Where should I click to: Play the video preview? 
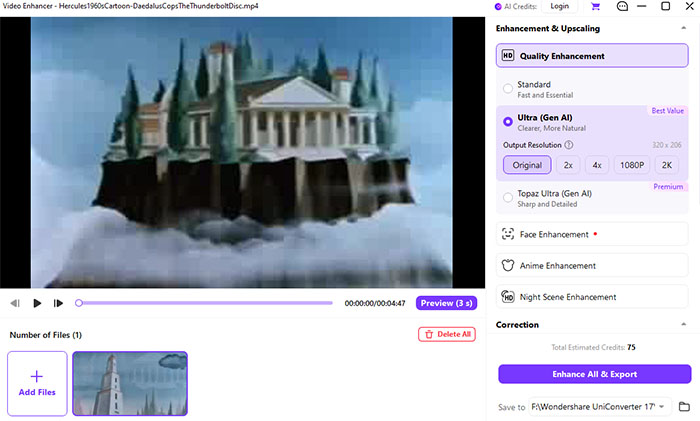click(x=37, y=303)
